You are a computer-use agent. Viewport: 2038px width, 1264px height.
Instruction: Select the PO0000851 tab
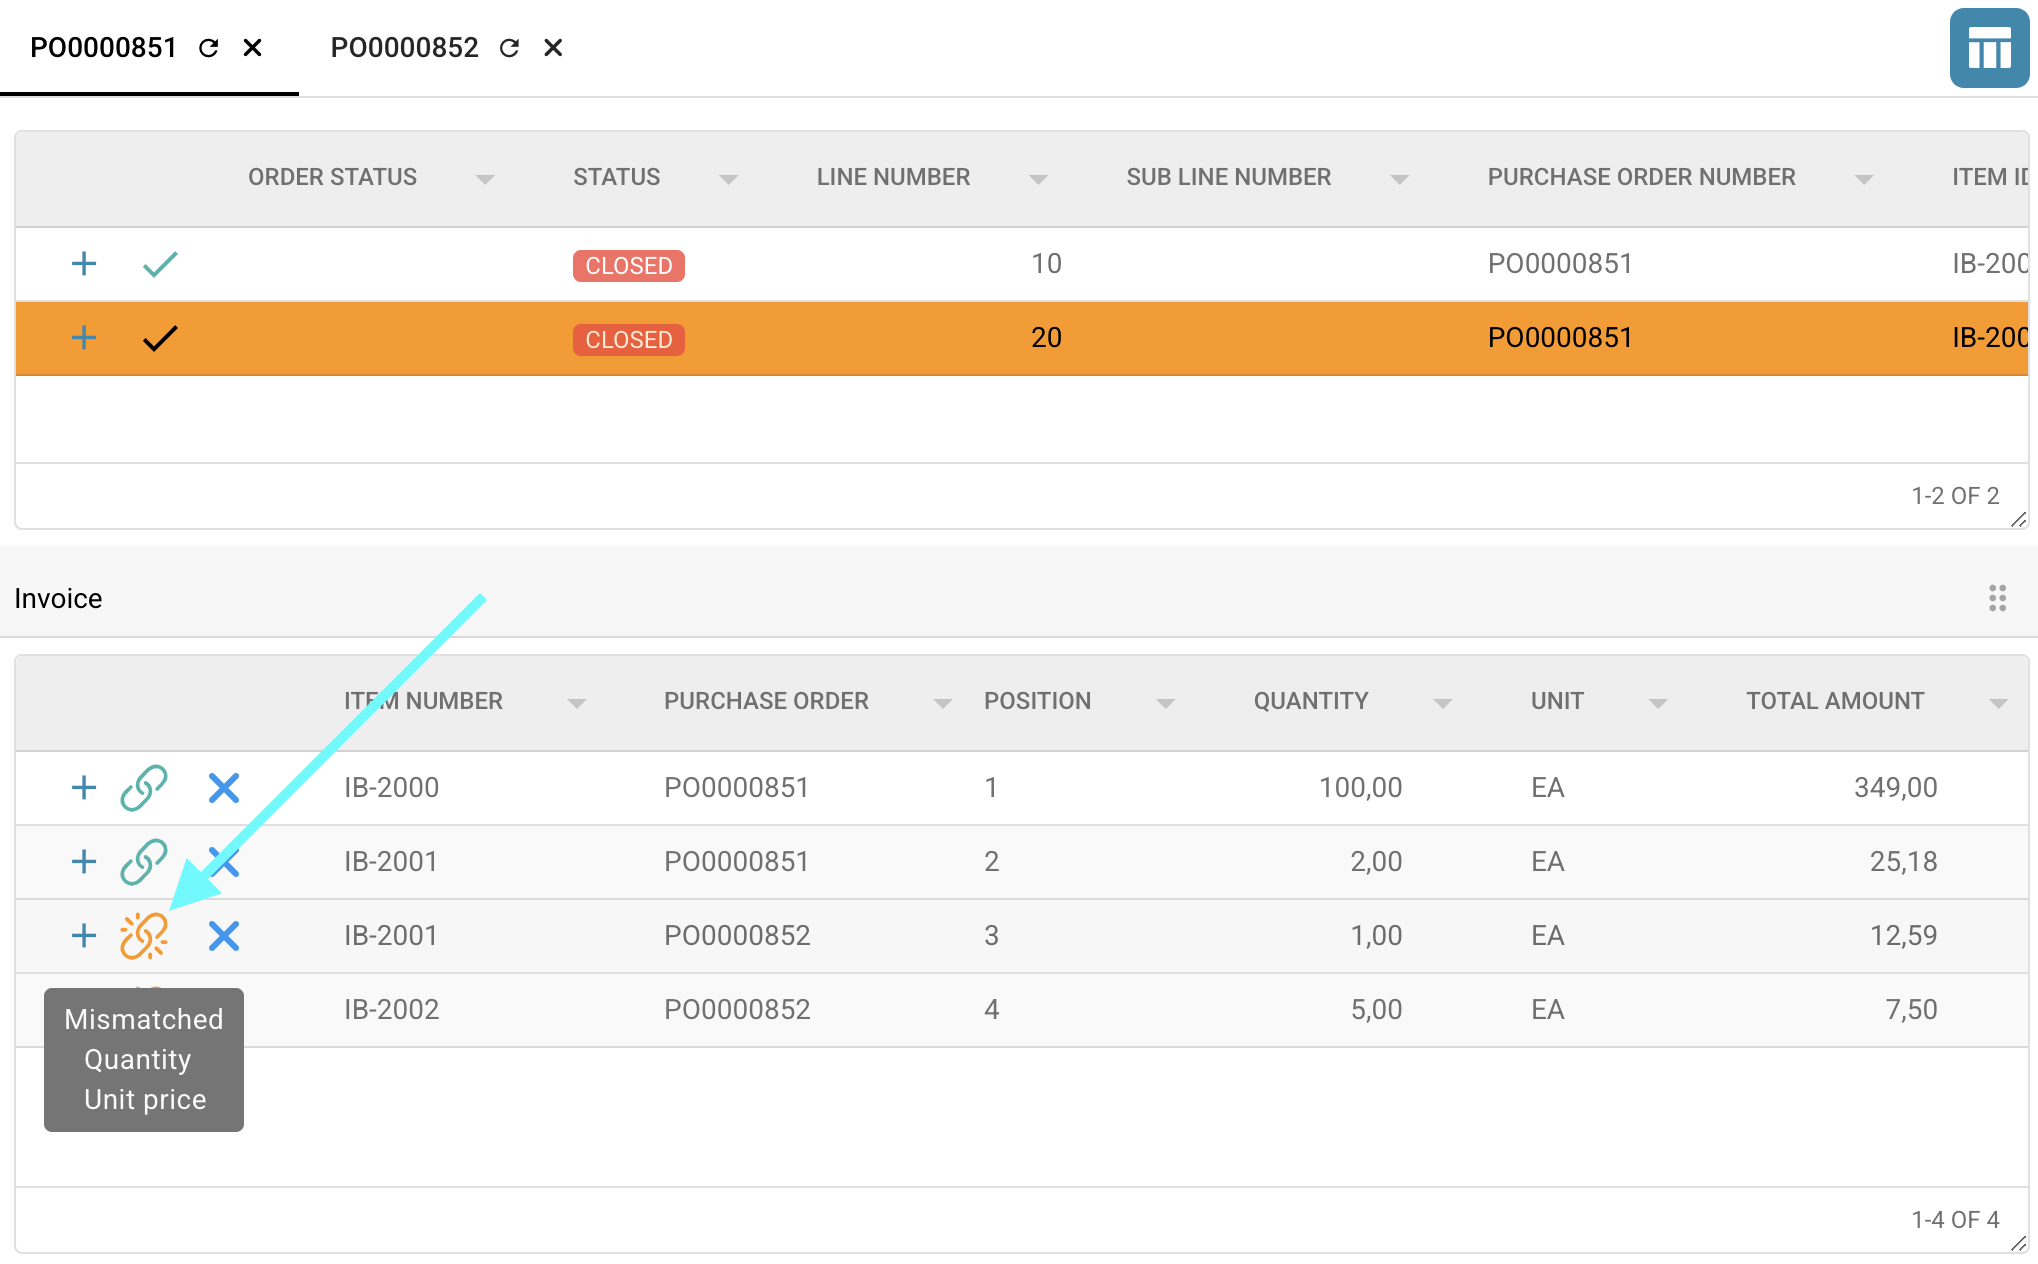[103, 48]
